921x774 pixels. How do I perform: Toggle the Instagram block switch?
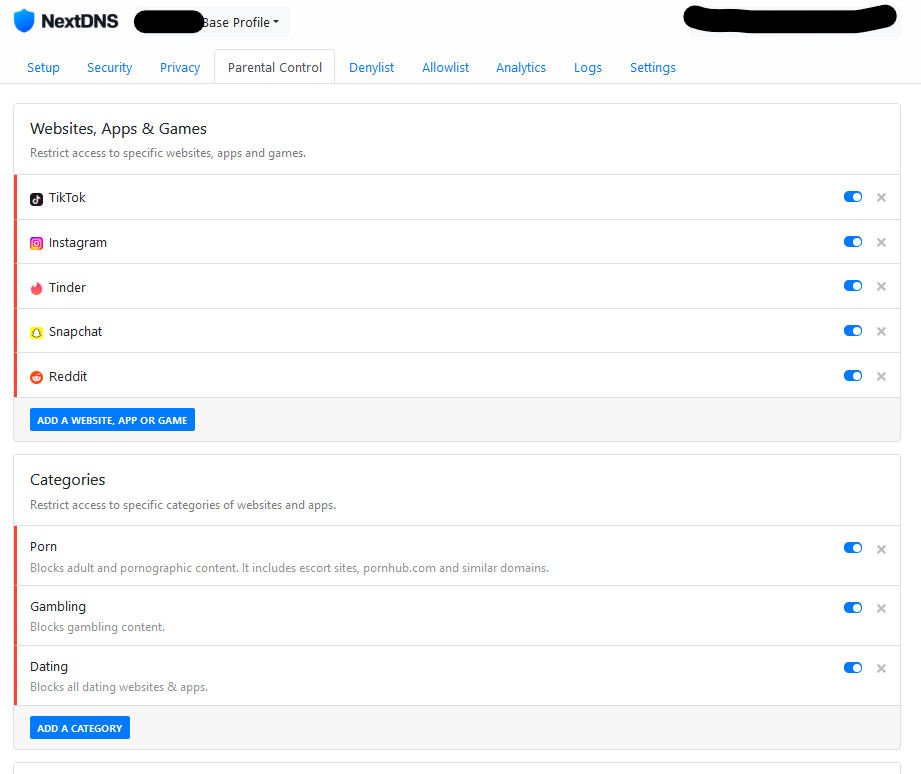pos(853,241)
